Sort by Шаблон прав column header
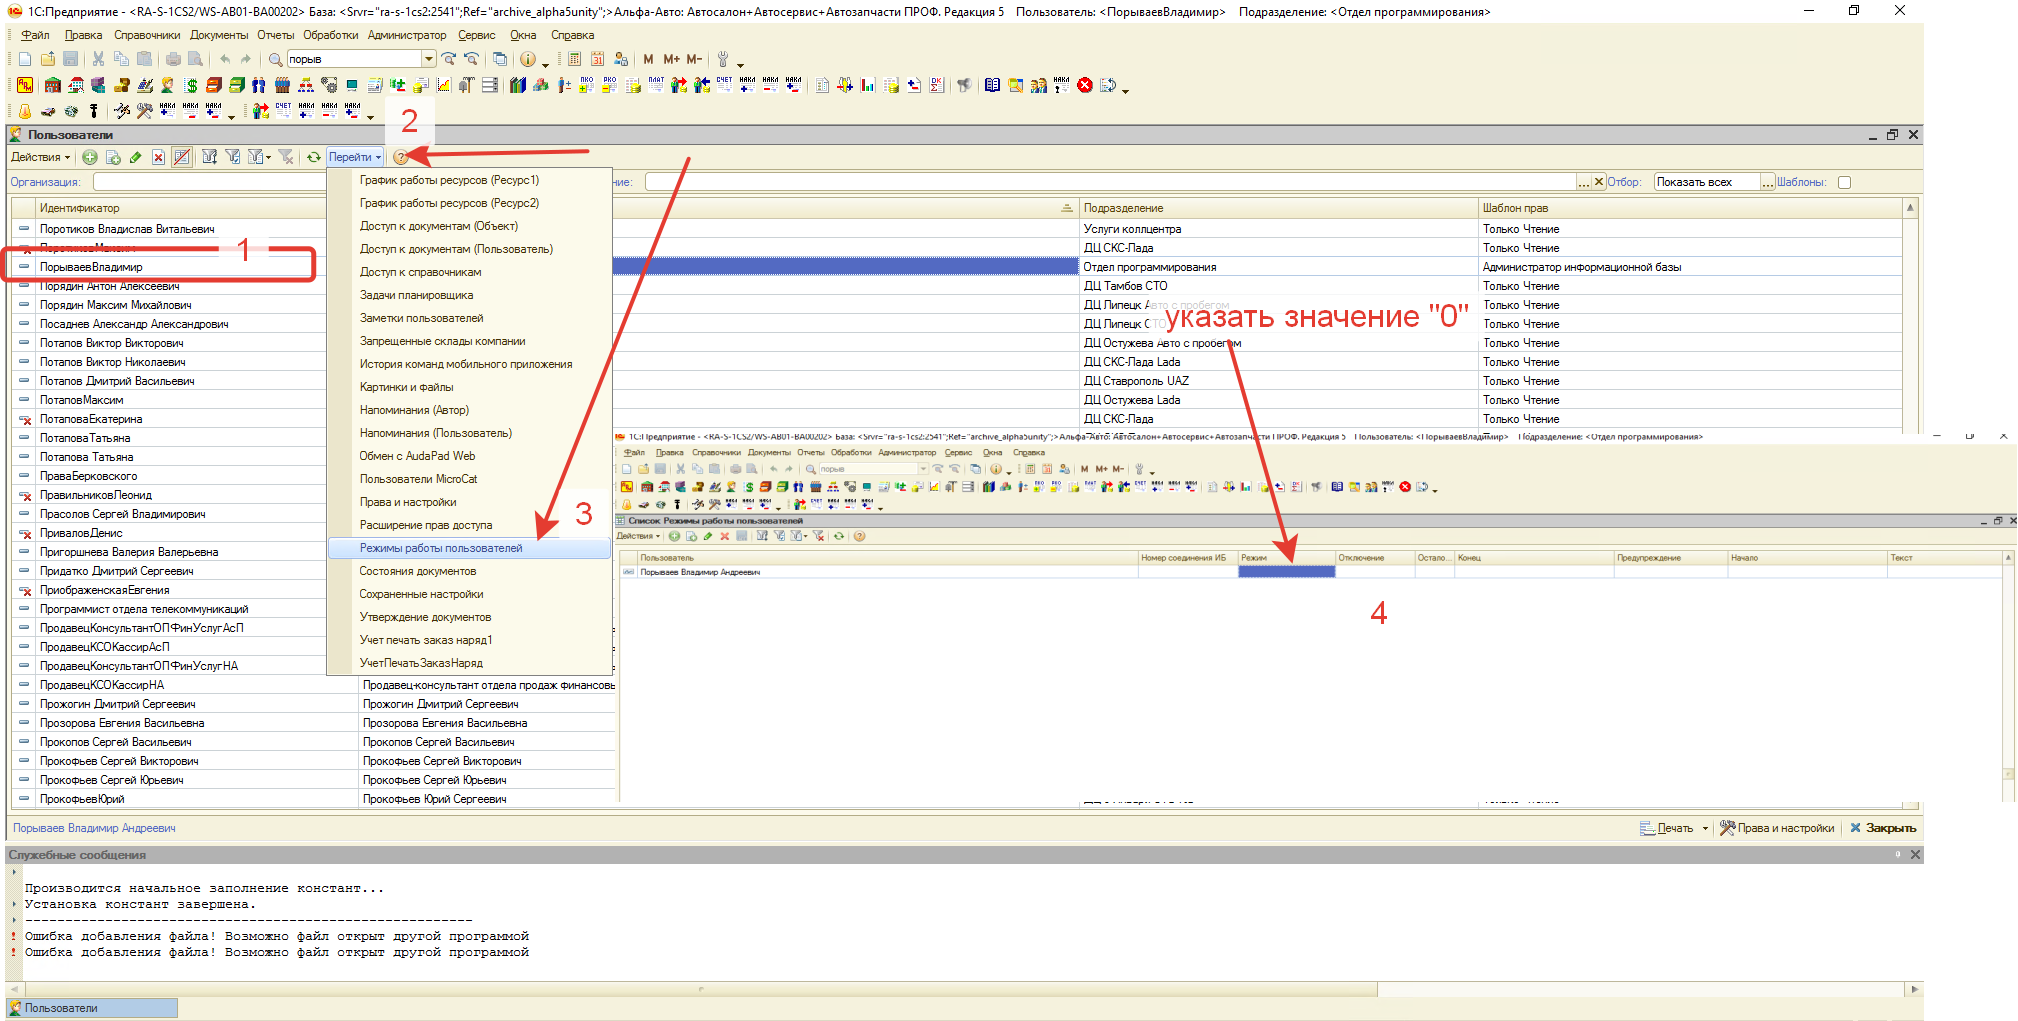 click(1690, 208)
